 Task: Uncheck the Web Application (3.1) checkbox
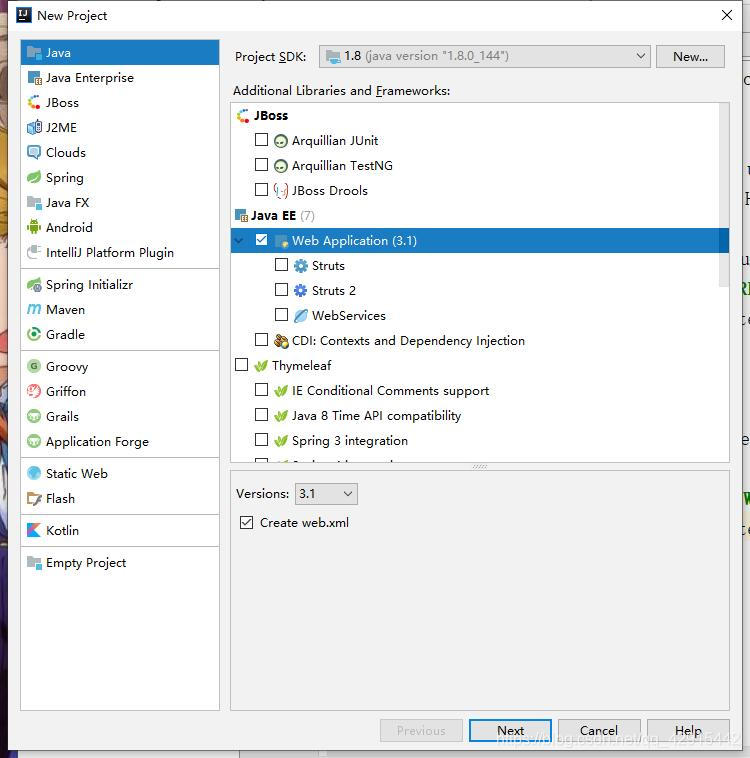pyautogui.click(x=261, y=240)
